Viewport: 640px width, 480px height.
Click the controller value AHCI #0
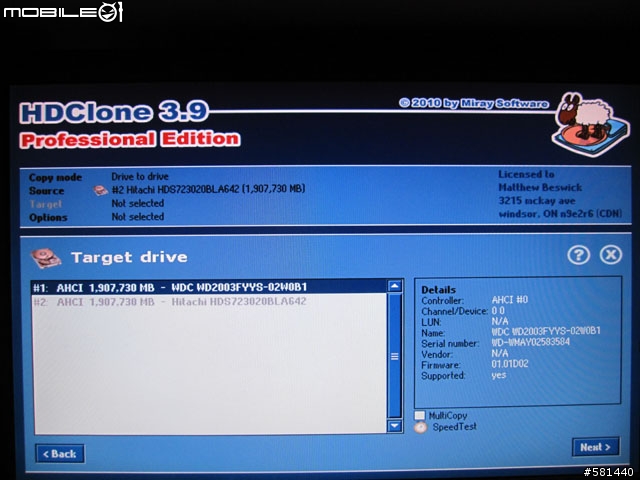pos(510,300)
